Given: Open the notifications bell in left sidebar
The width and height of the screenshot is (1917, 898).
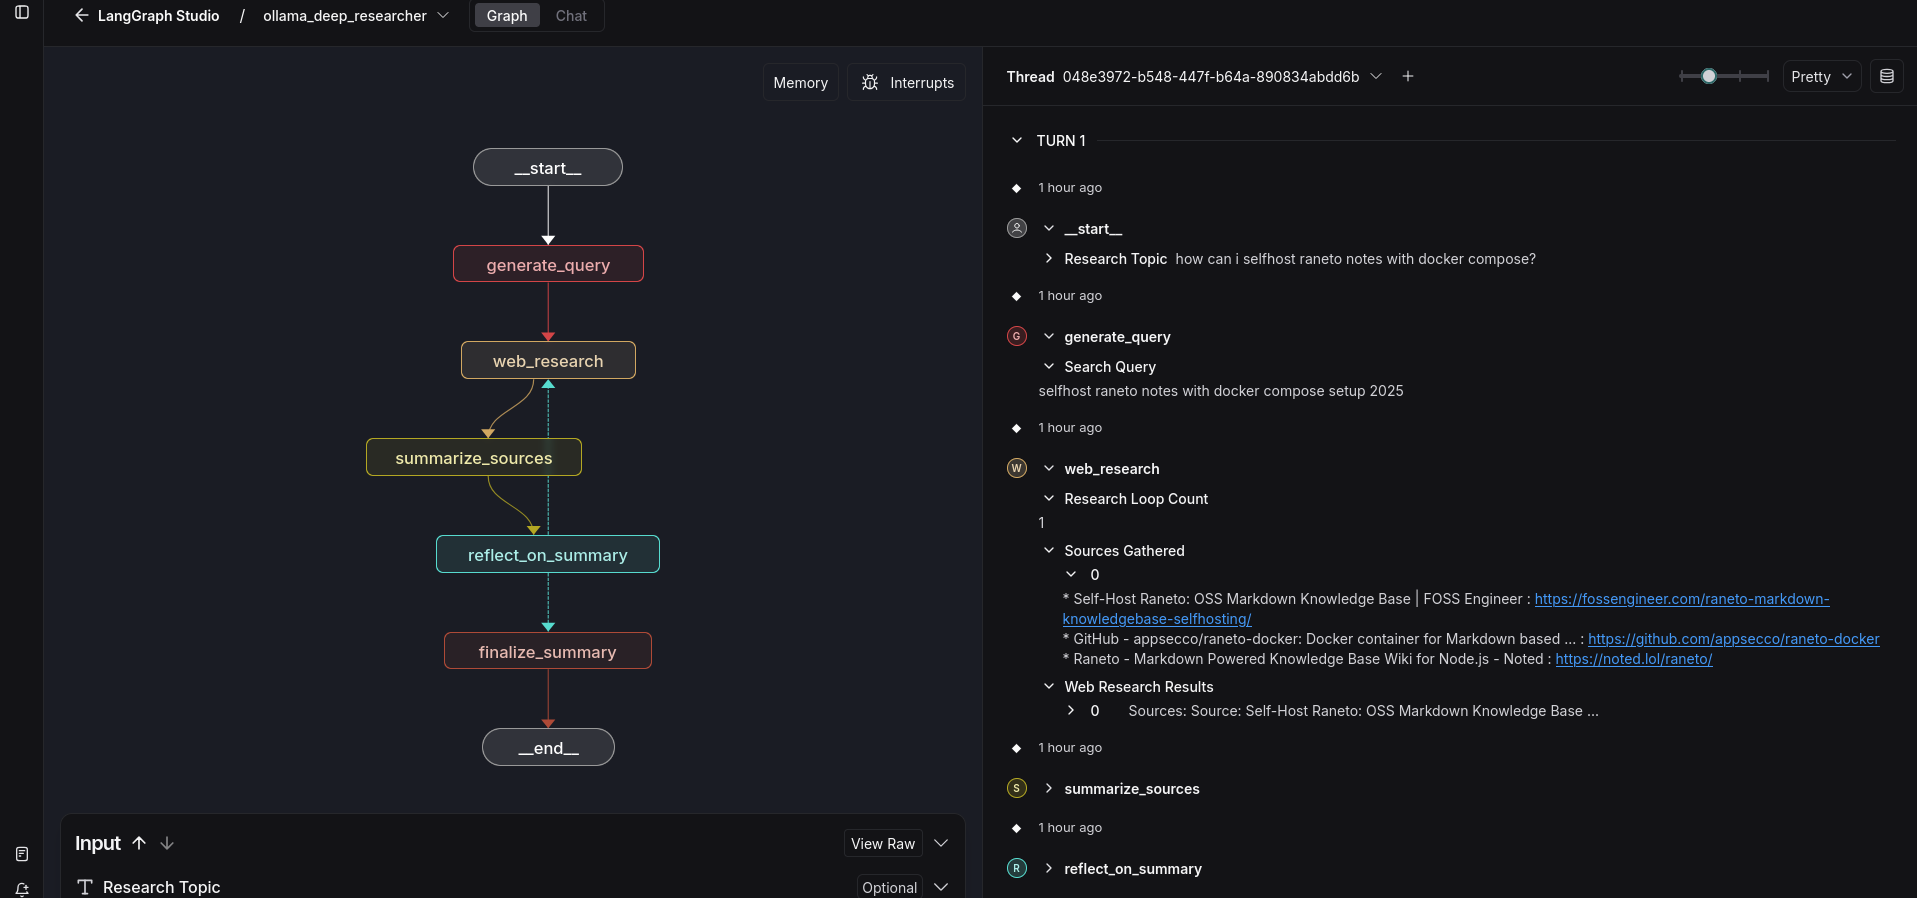Looking at the screenshot, I should point(22,889).
